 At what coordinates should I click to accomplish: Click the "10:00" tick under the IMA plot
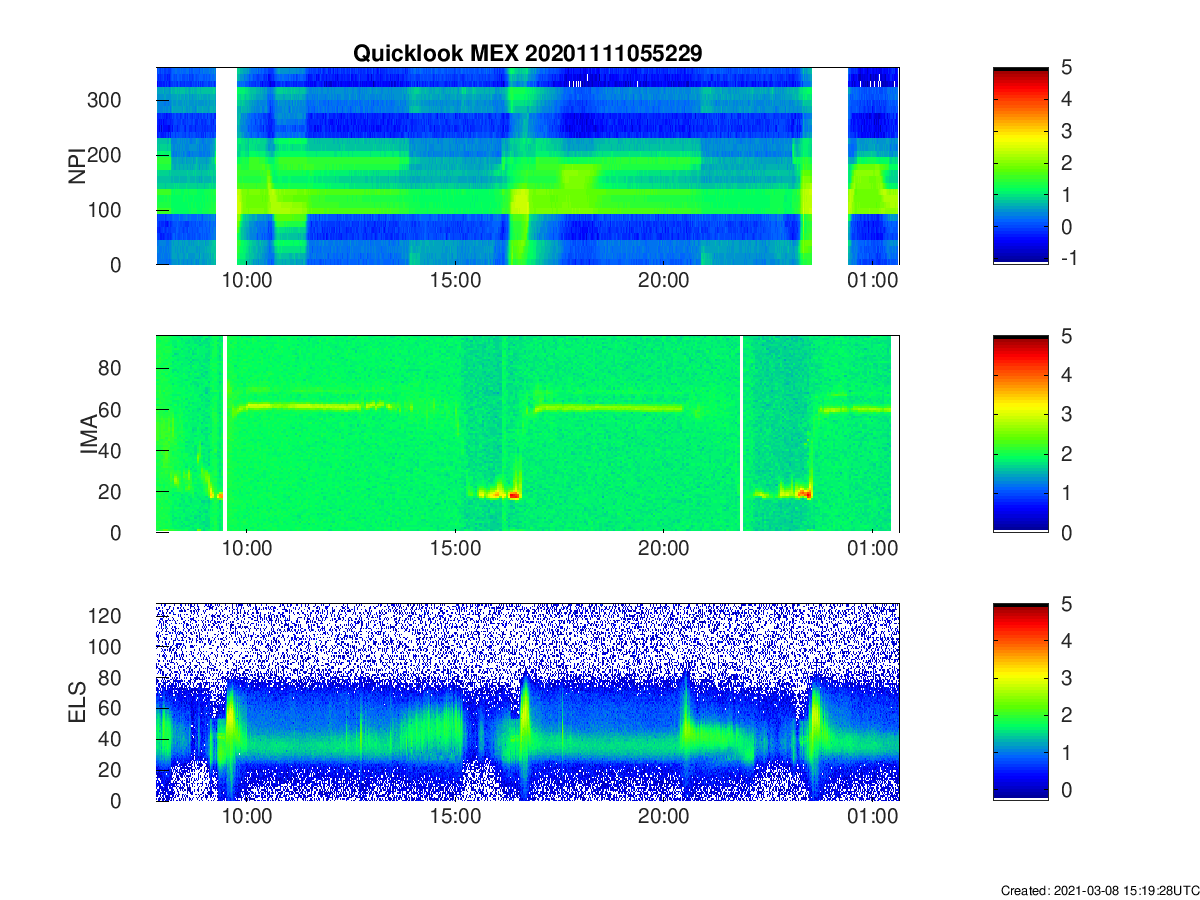click(247, 549)
